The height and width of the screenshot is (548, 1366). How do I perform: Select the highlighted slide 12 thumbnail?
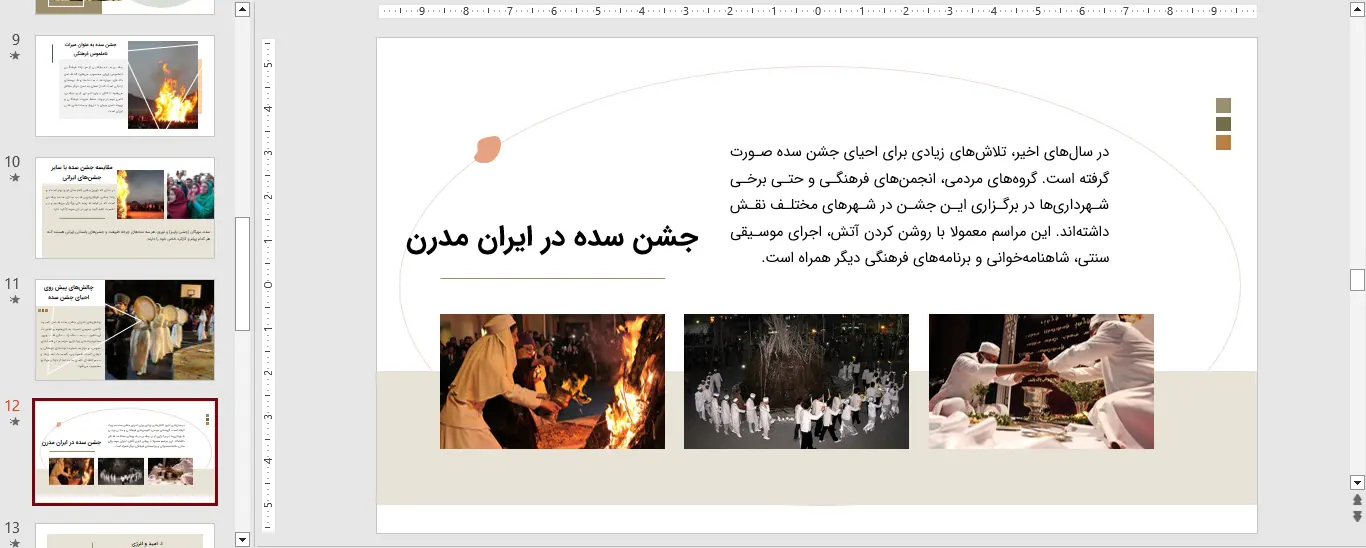125,452
